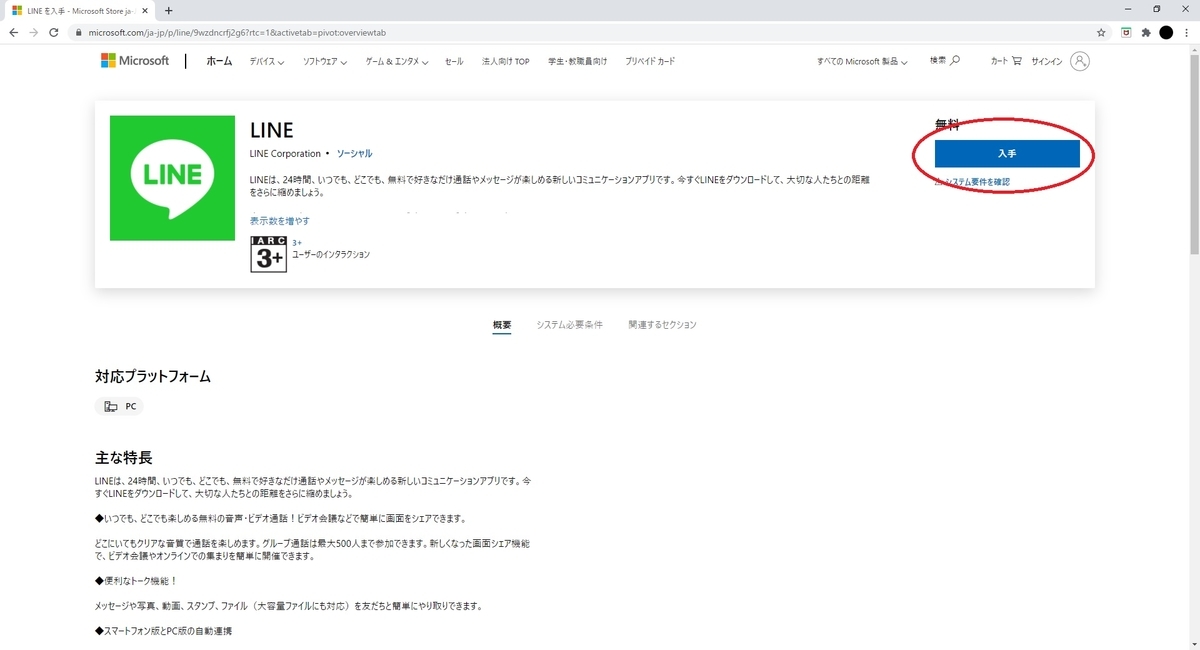Open the Chrome three-dot menu
The image size is (1200, 650).
pyautogui.click(x=1187, y=32)
